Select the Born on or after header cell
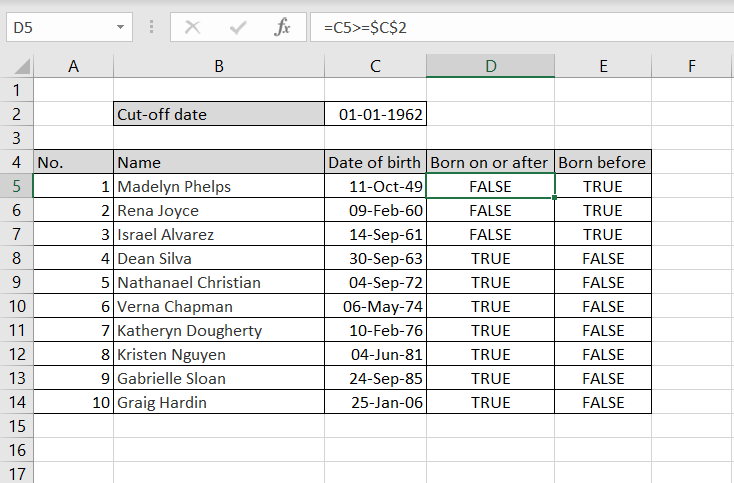The width and height of the screenshot is (734, 483). pos(491,162)
